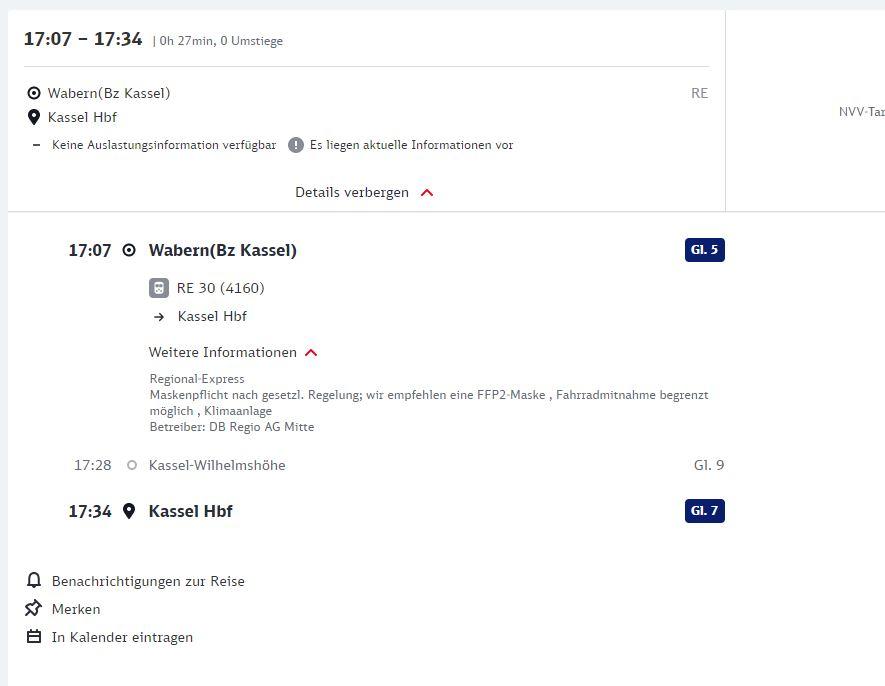Screen dimensions: 885x686
Task: Select Merken to save the trip
Action: click(x=76, y=609)
